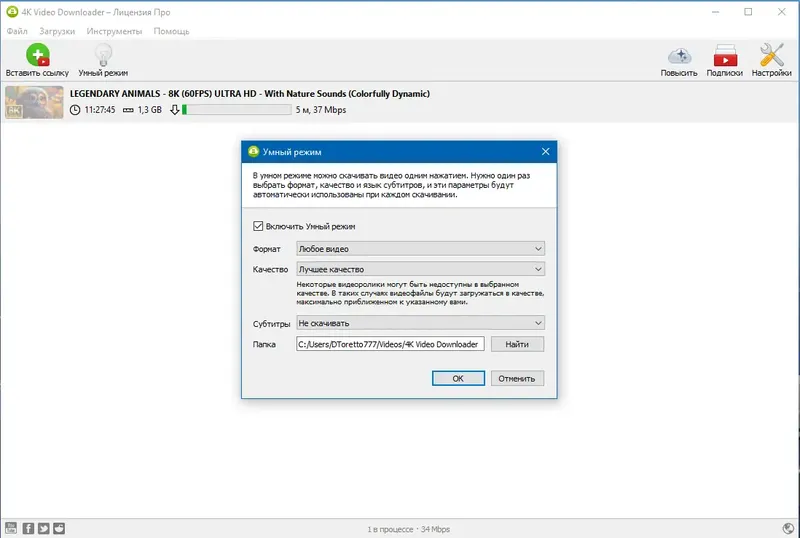Screen dimensions: 800x538
Task: Click the LEGENDARY ANIMALS video thumbnail
Action: (x=34, y=102)
